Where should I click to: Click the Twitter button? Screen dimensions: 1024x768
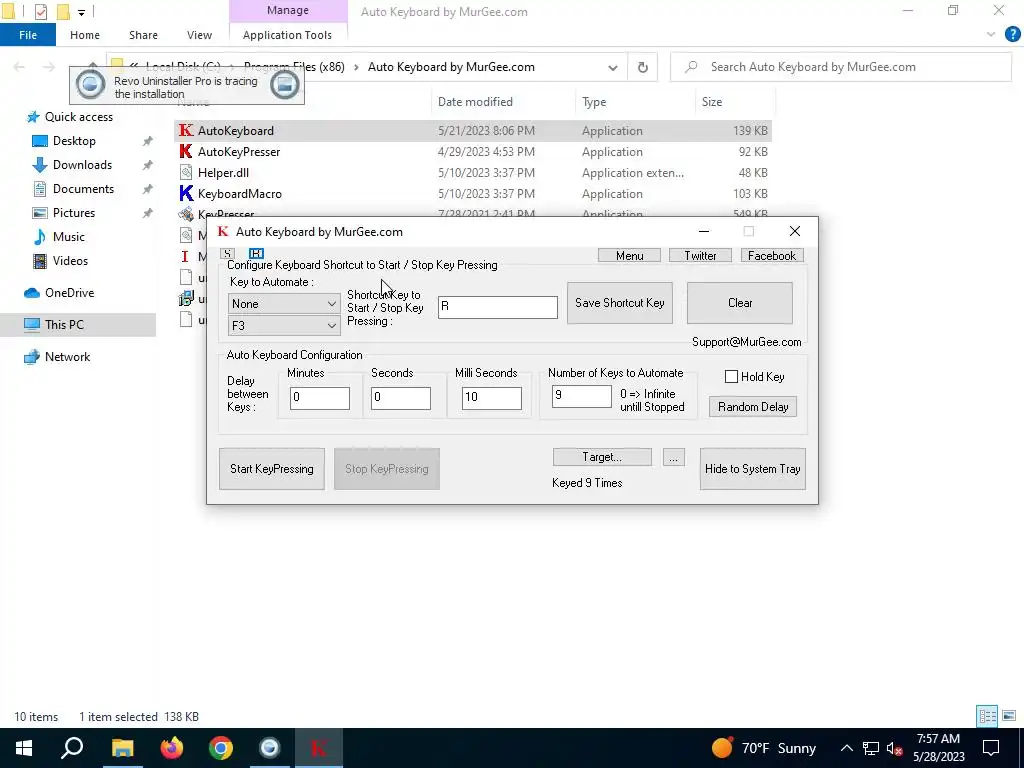(700, 255)
